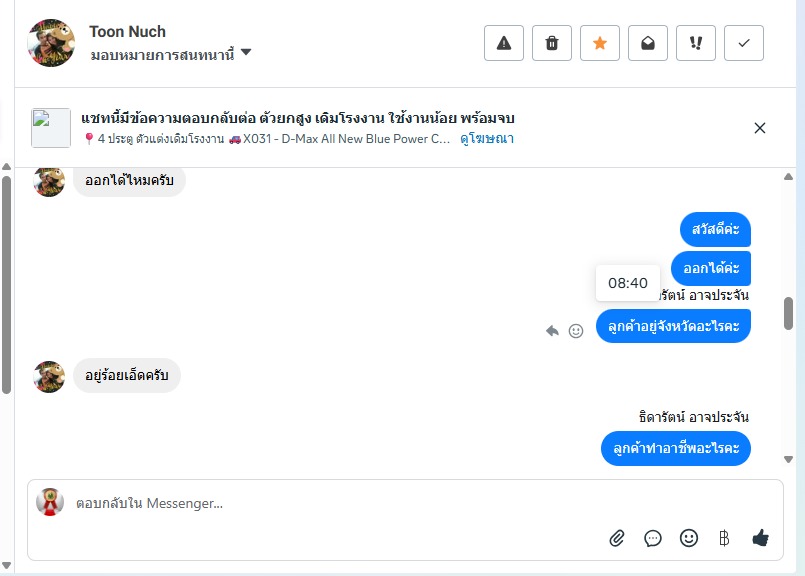Click the priority exclamation mark icon
The image size is (805, 576).
click(x=696, y=43)
